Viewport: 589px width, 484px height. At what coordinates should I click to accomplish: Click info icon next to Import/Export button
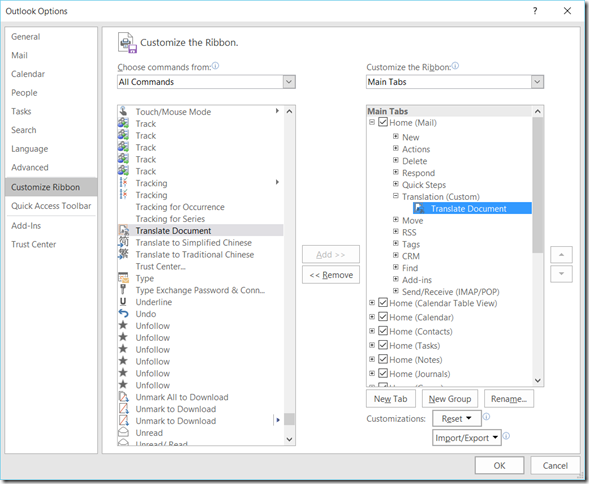click(506, 436)
